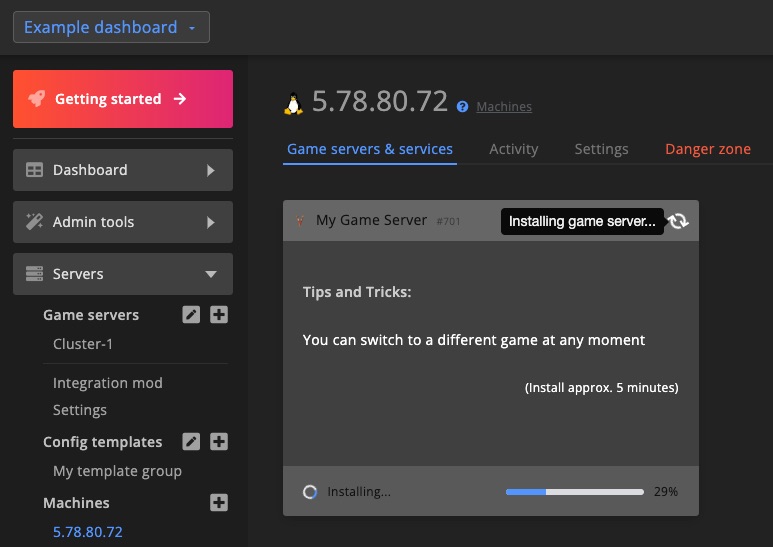Edit Config templates using pencil icon
The width and height of the screenshot is (773, 547).
pos(191,442)
